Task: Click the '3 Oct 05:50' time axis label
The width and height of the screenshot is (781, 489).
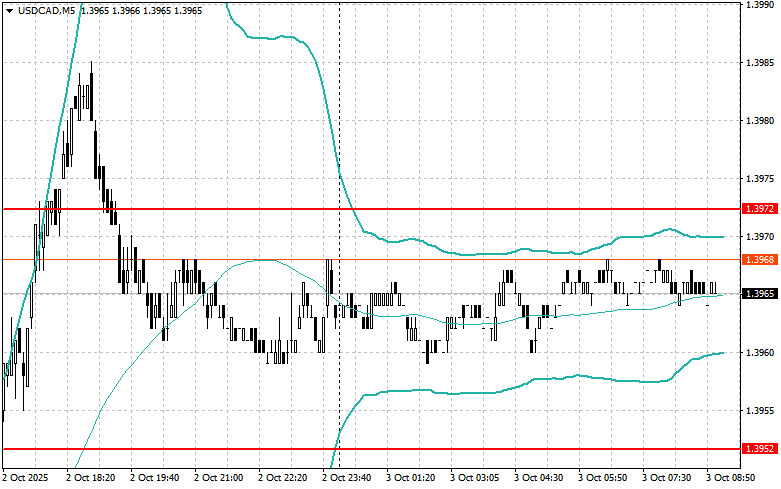Action: 603,478
